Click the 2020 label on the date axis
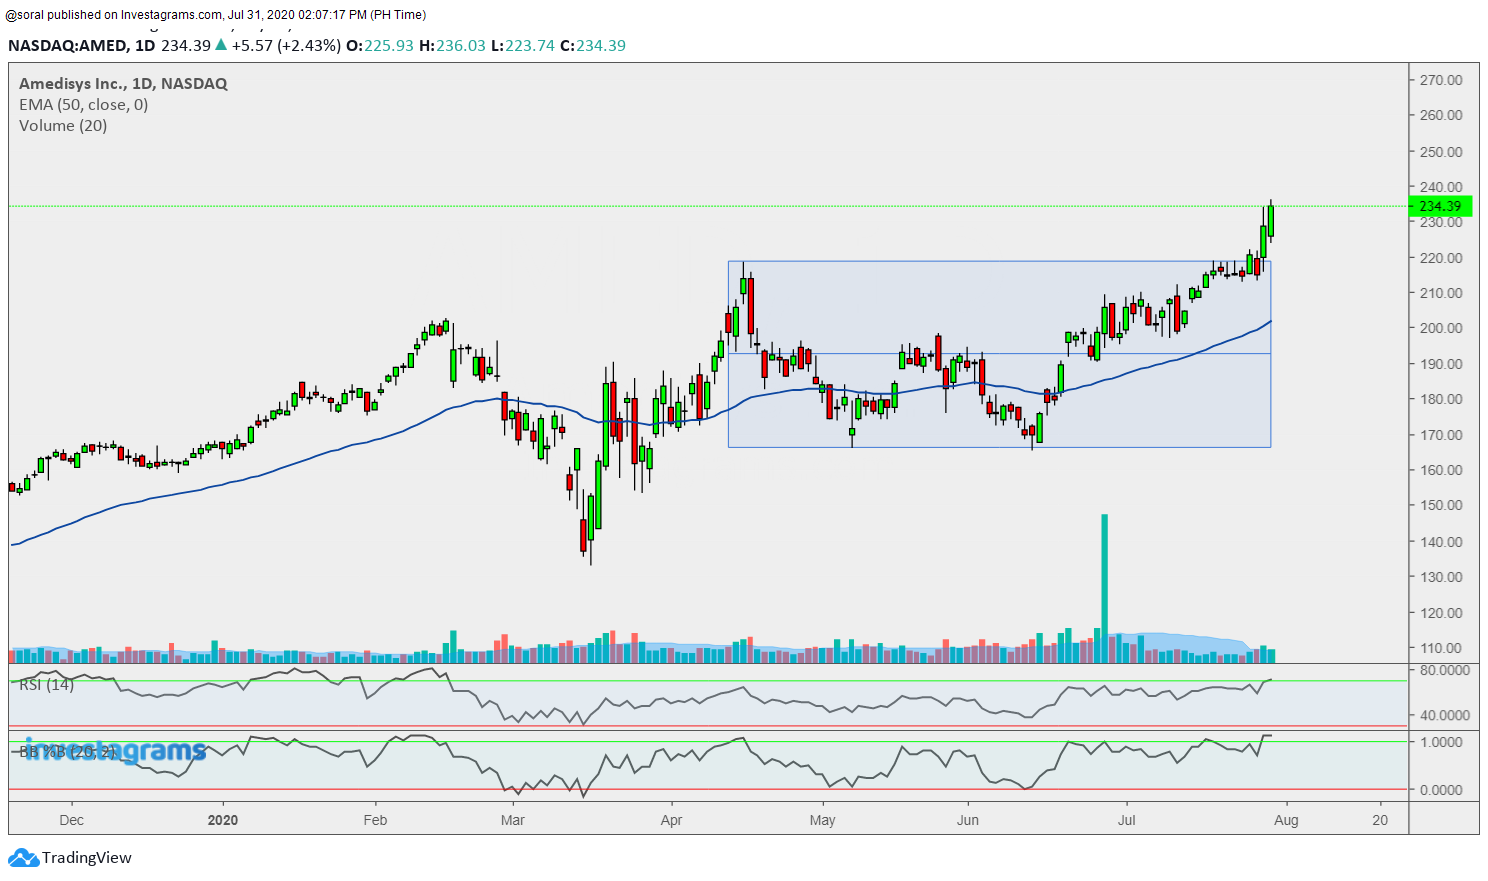The image size is (1488, 881). pyautogui.click(x=222, y=819)
